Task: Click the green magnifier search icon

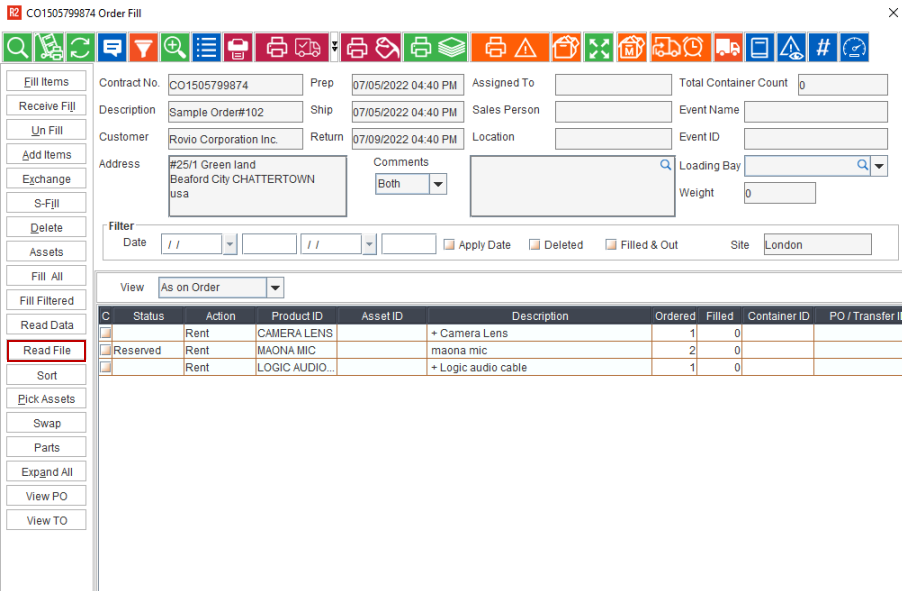Action: pos(18,47)
